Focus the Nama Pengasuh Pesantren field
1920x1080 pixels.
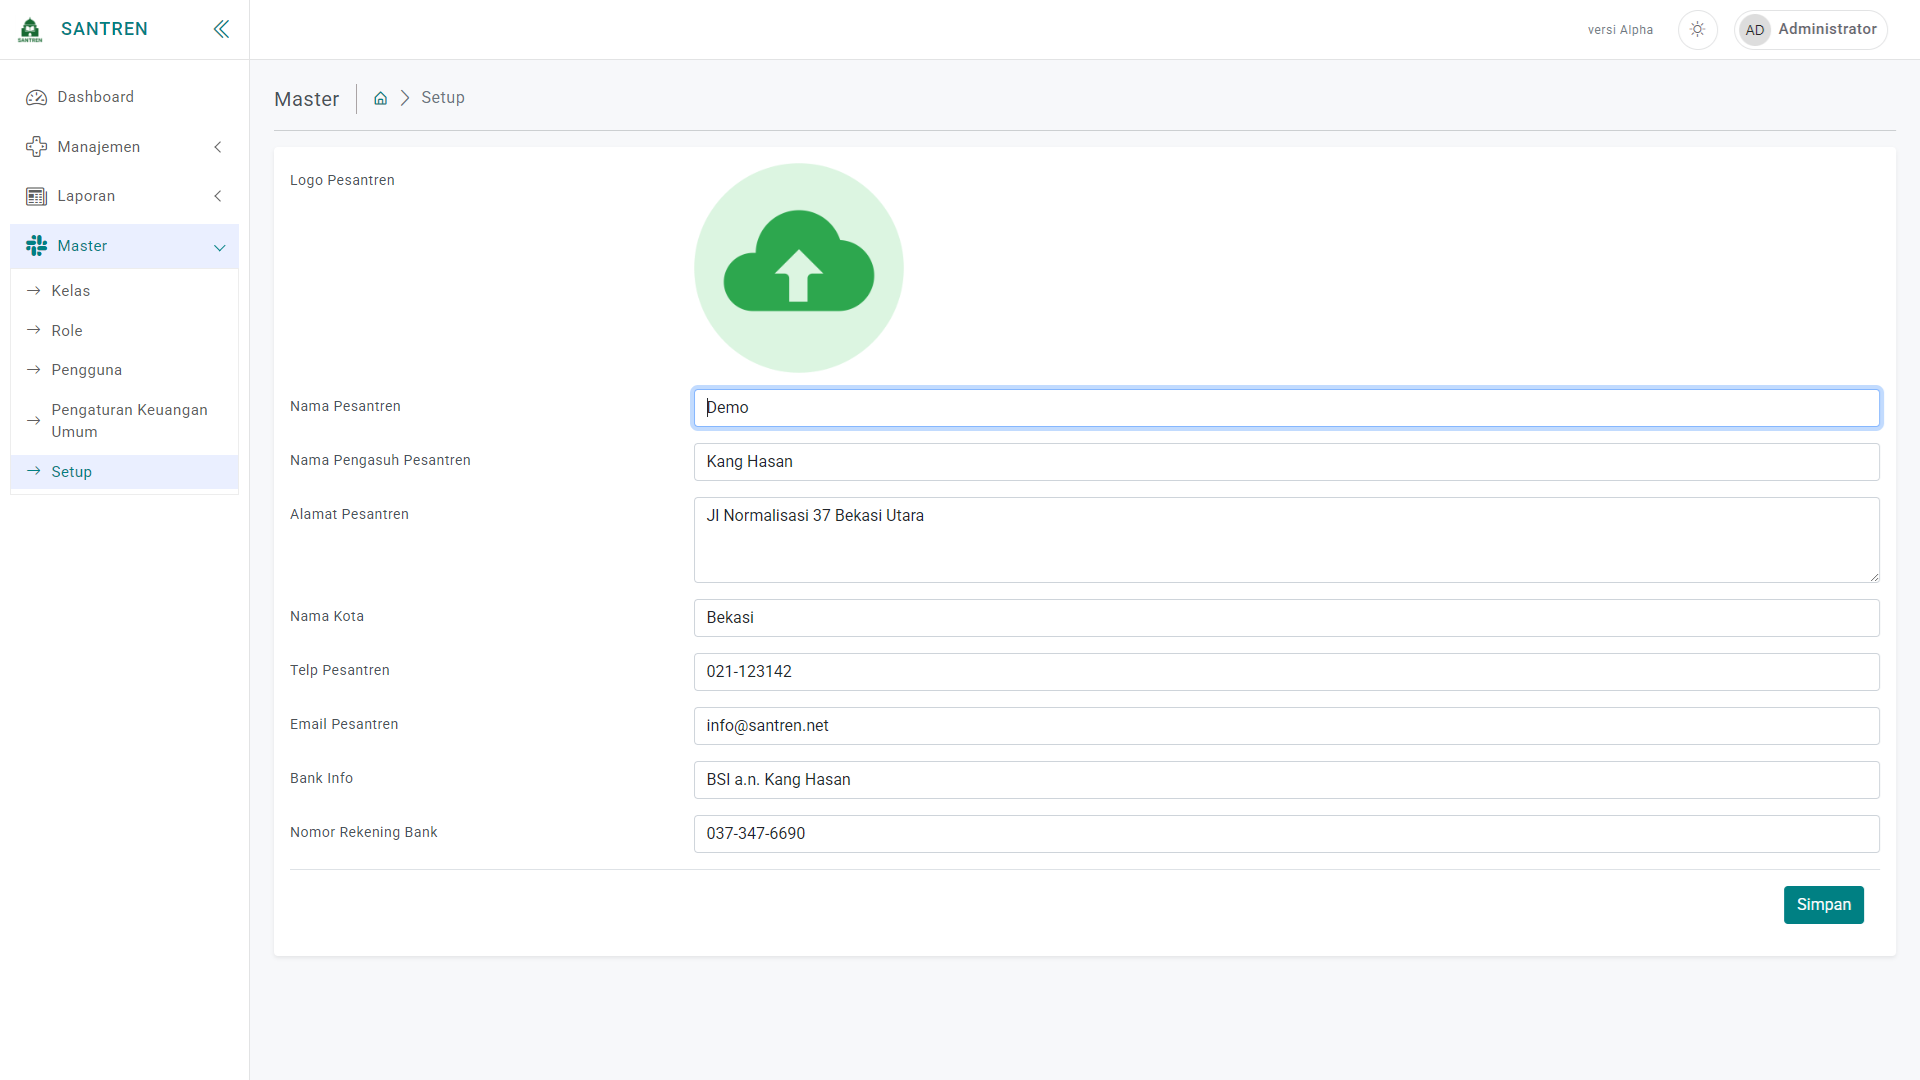(x=1286, y=462)
